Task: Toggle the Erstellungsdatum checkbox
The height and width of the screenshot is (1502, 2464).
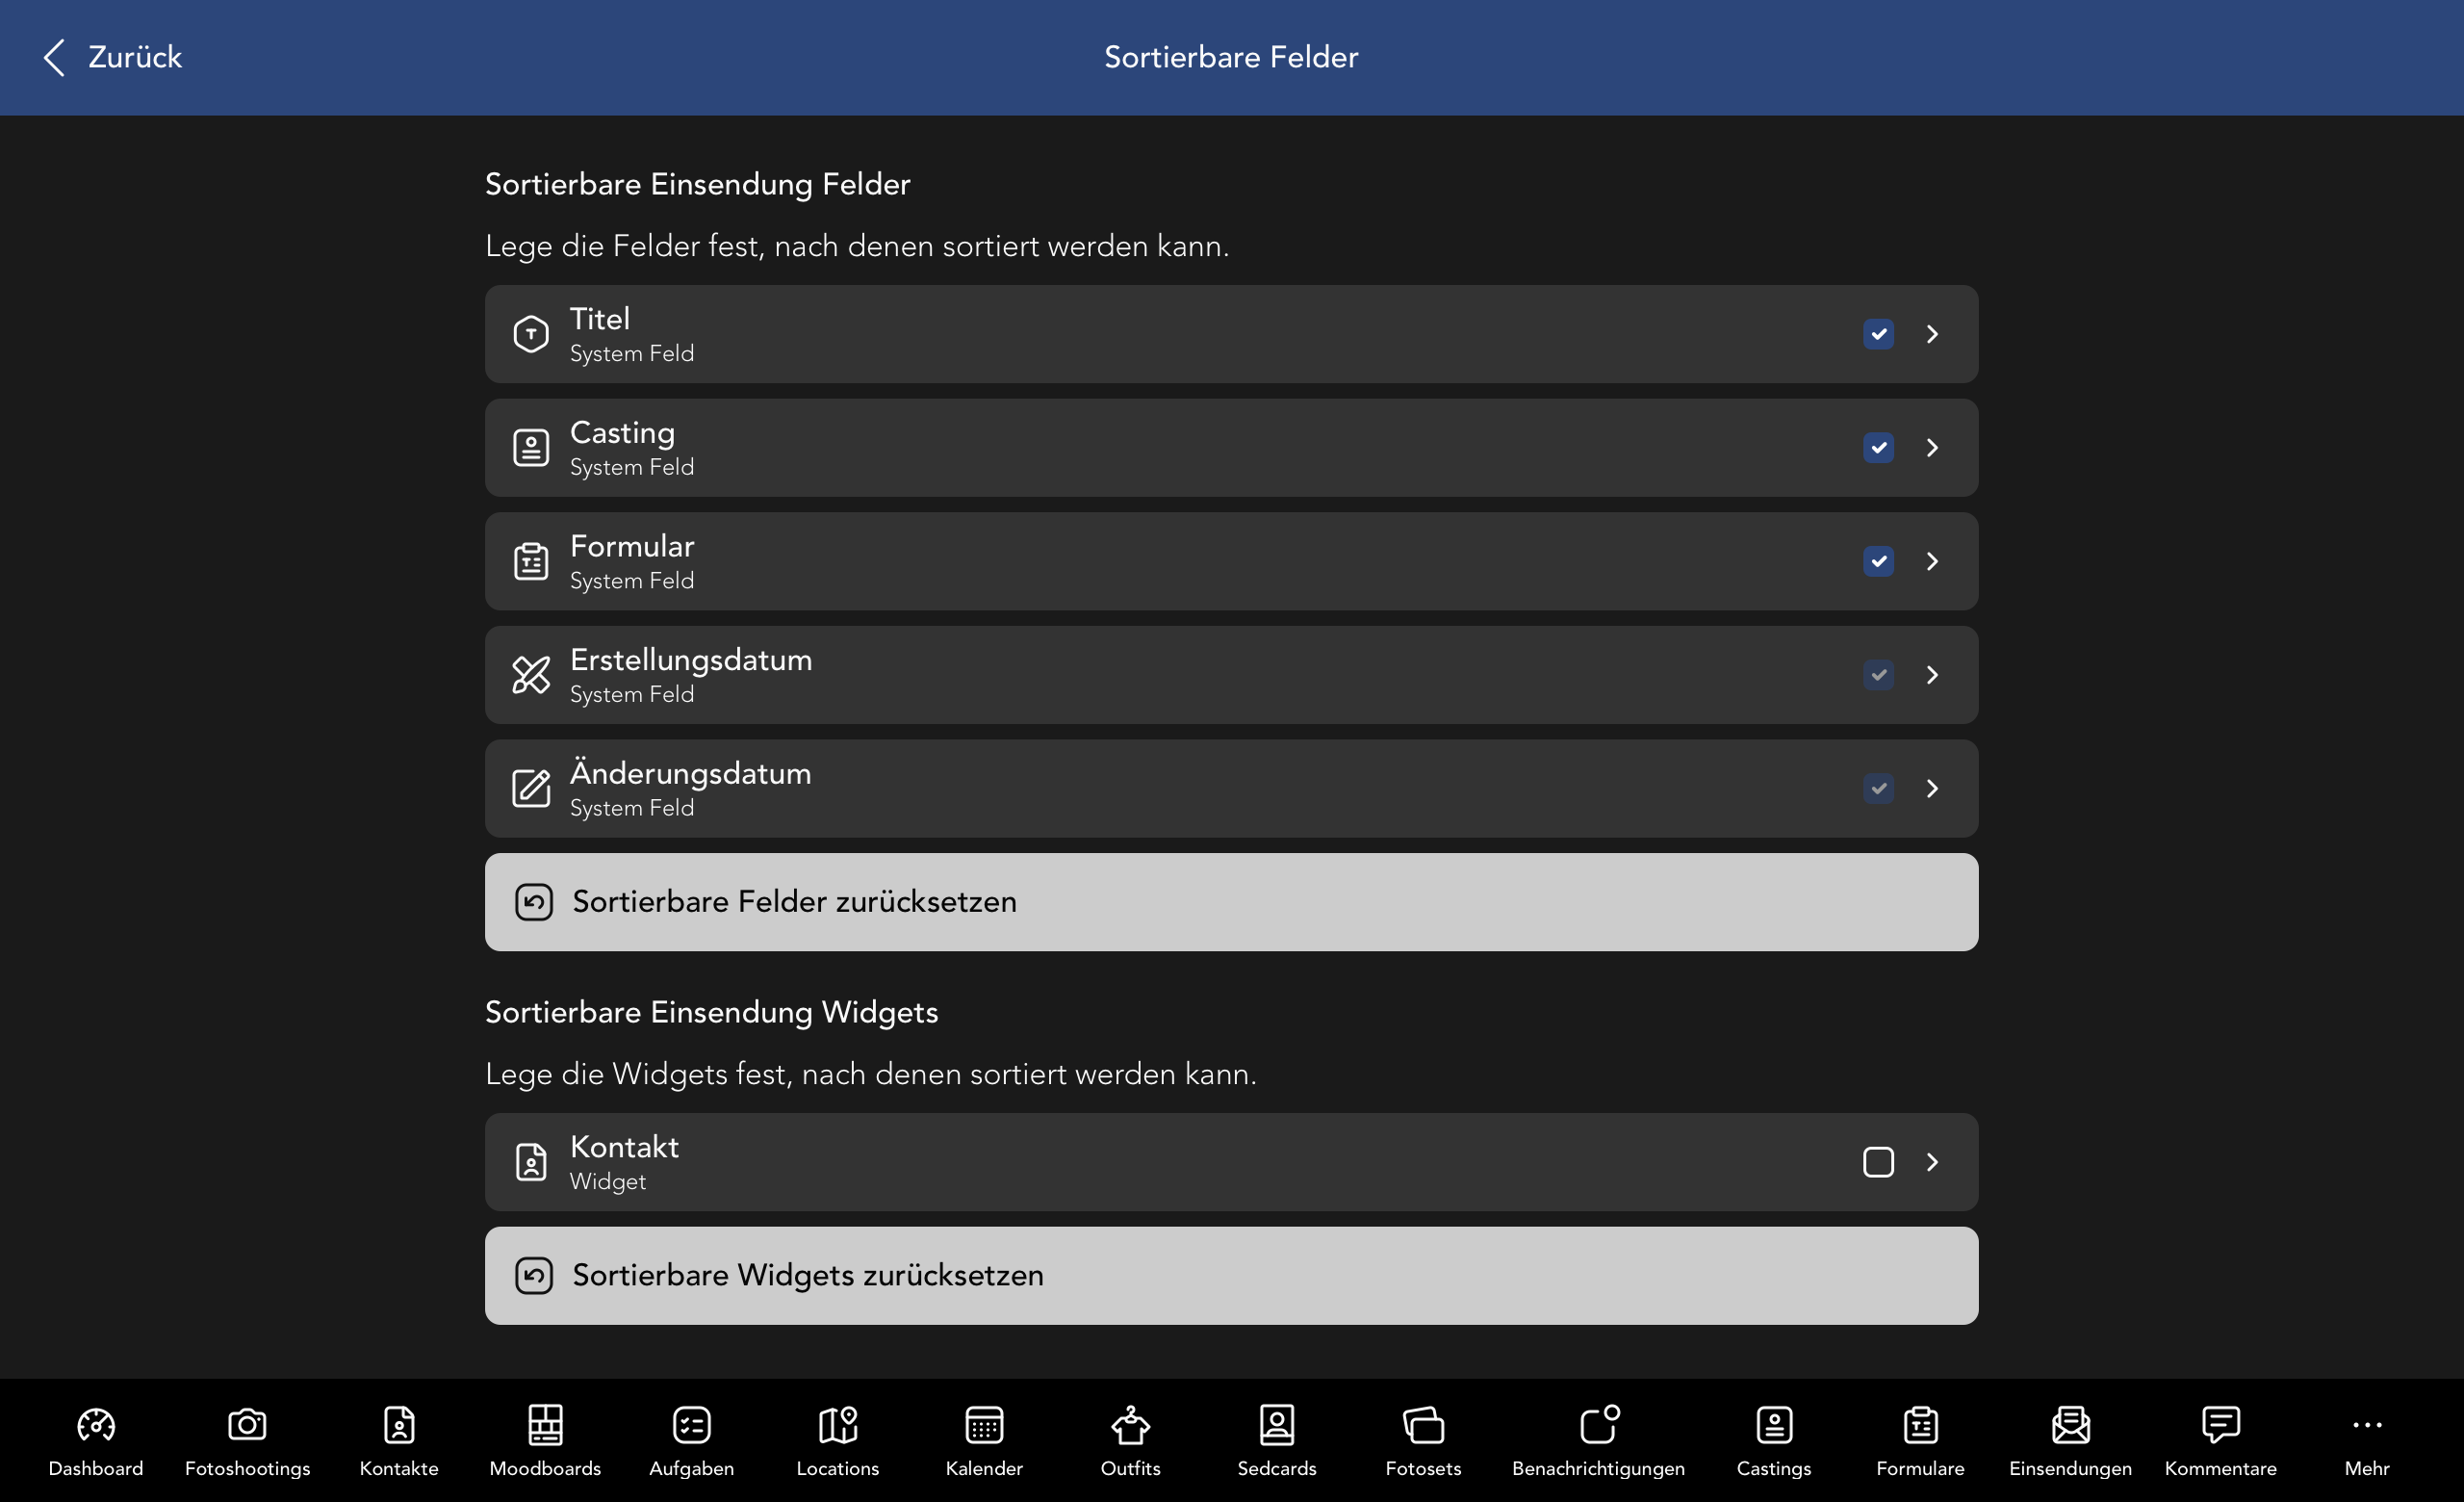Action: click(x=1878, y=675)
